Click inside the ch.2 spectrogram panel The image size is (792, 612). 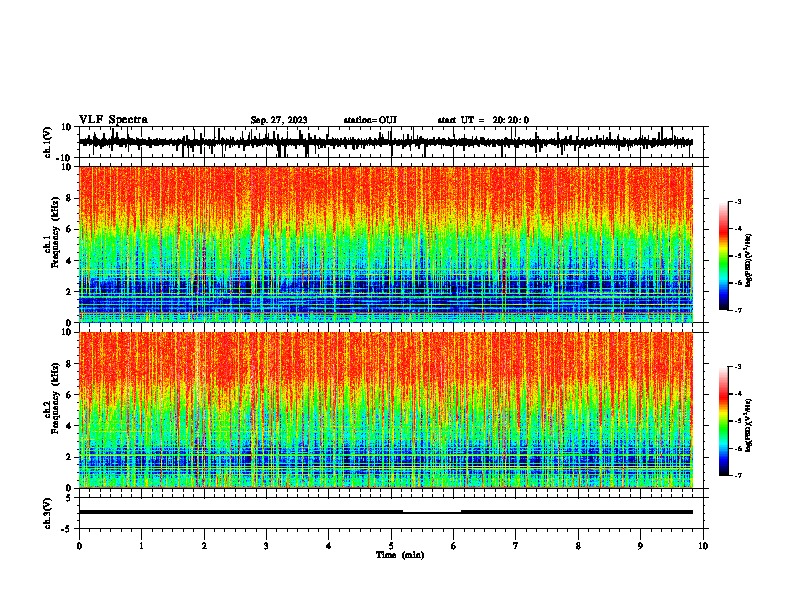pos(386,410)
